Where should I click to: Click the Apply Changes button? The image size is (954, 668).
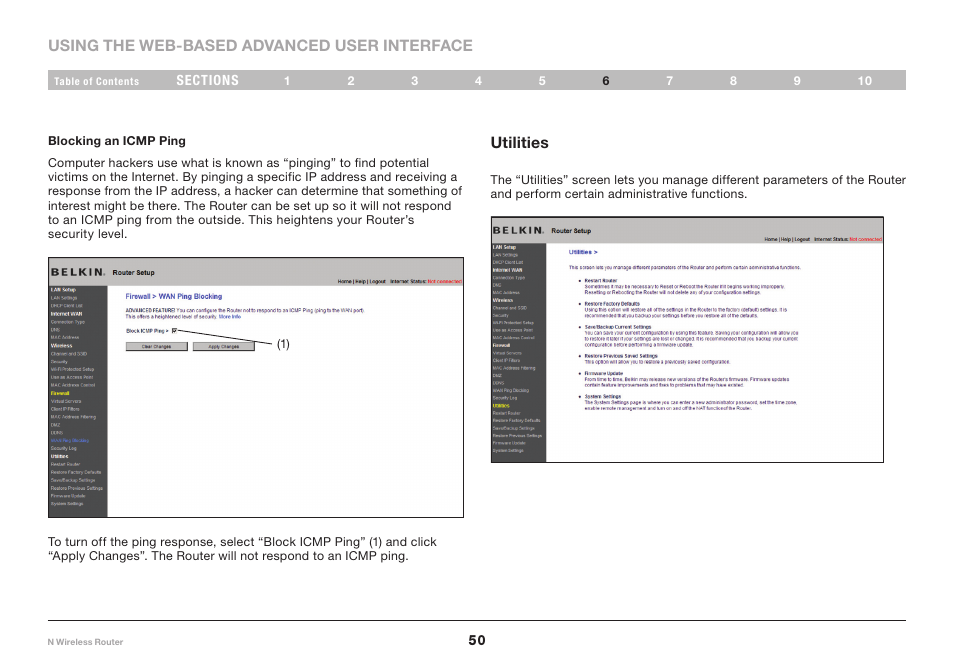click(223, 347)
